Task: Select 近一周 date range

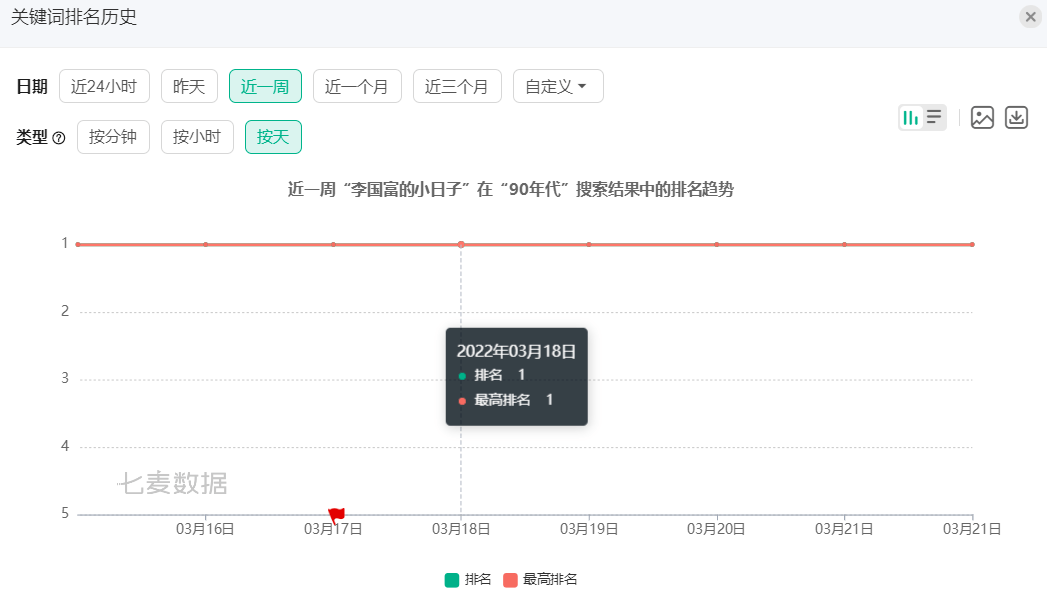Action: coord(265,86)
